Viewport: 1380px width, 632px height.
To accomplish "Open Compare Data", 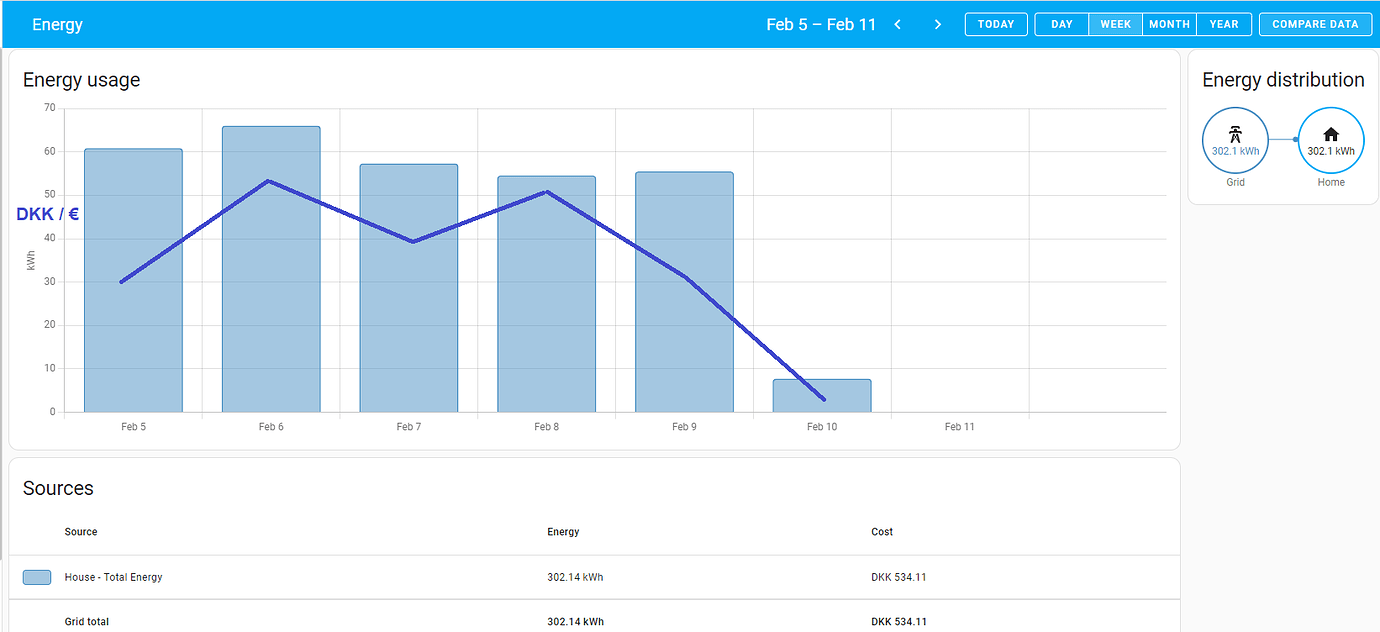I will [1315, 24].
